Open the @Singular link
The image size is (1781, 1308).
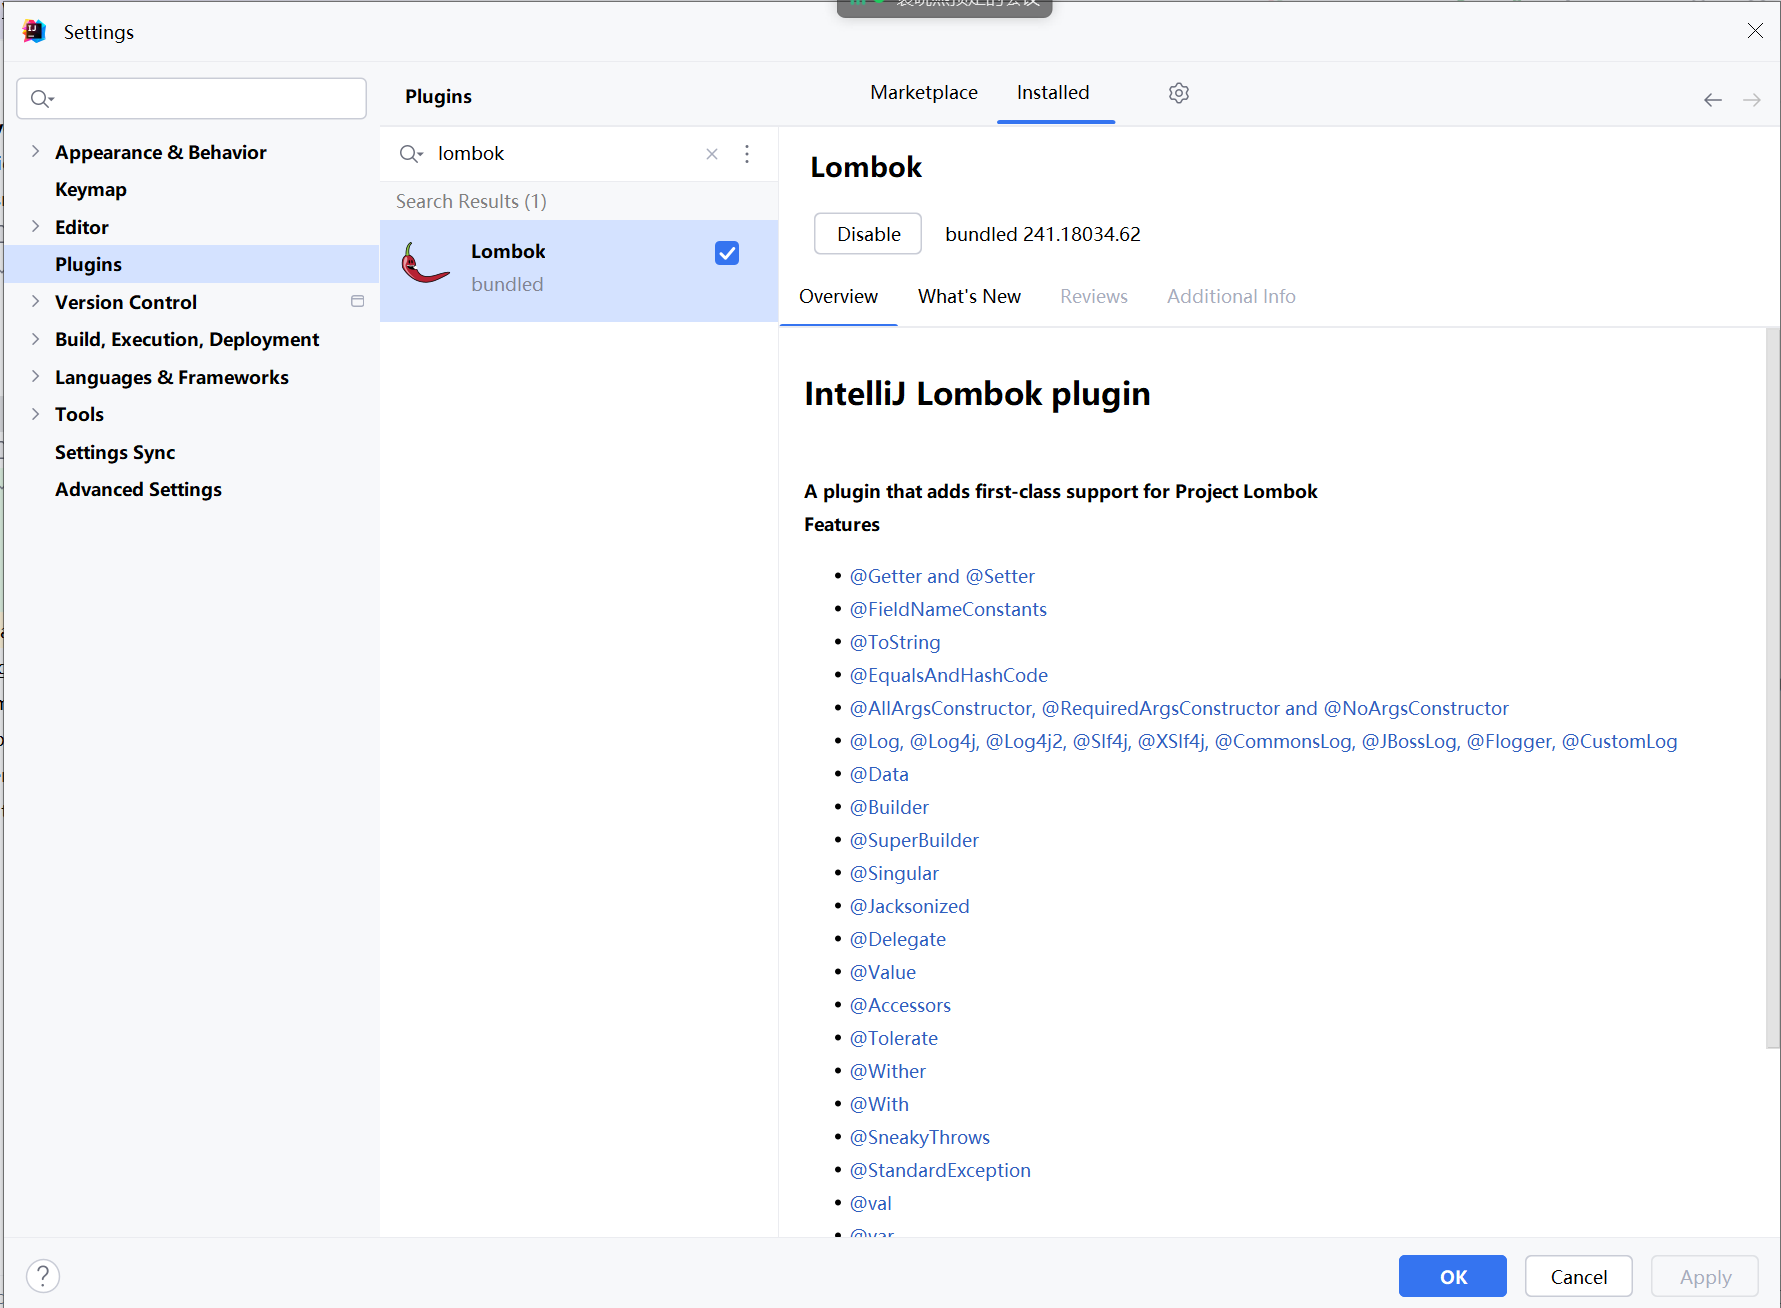(x=894, y=873)
